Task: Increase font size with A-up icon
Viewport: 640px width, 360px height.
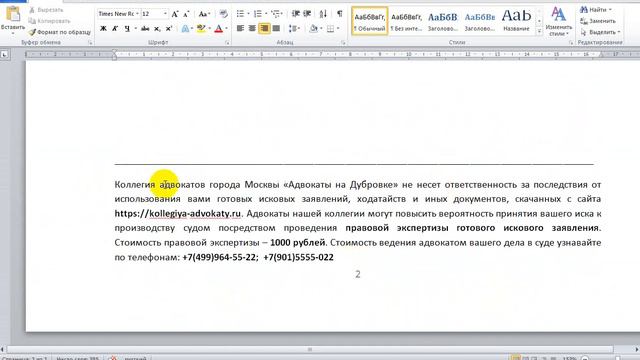Action: pos(175,14)
